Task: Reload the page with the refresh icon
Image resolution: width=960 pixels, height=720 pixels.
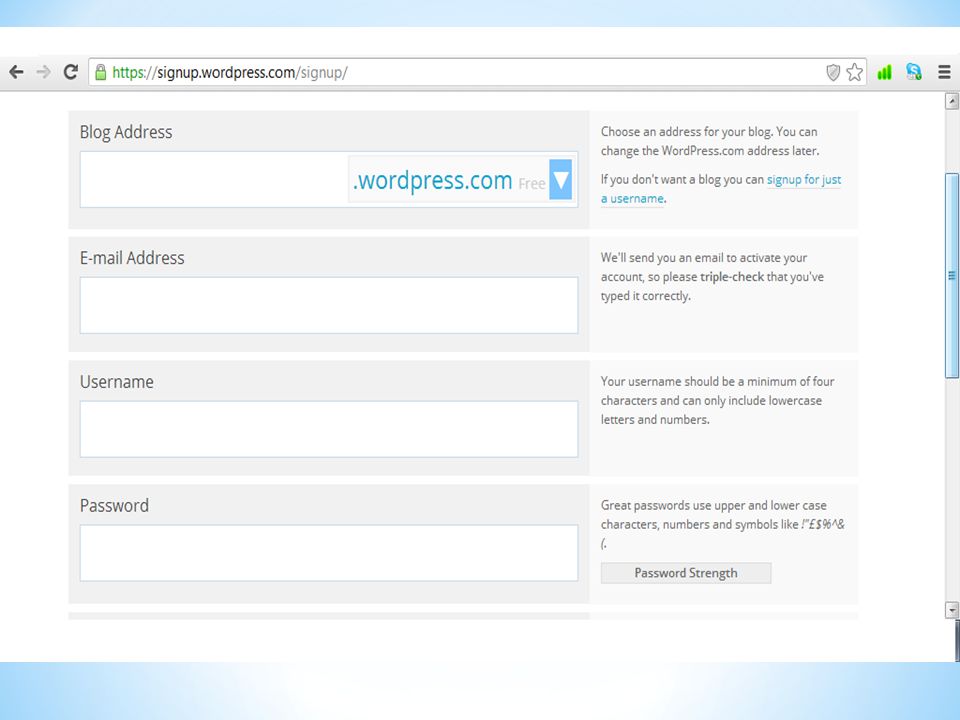Action: coord(71,72)
